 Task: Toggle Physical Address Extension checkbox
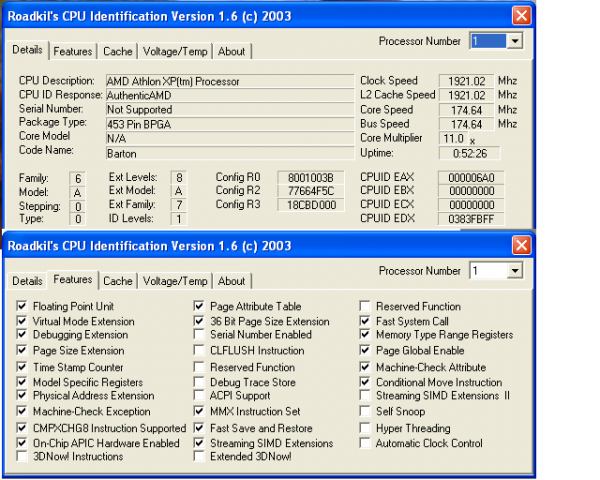22,395
